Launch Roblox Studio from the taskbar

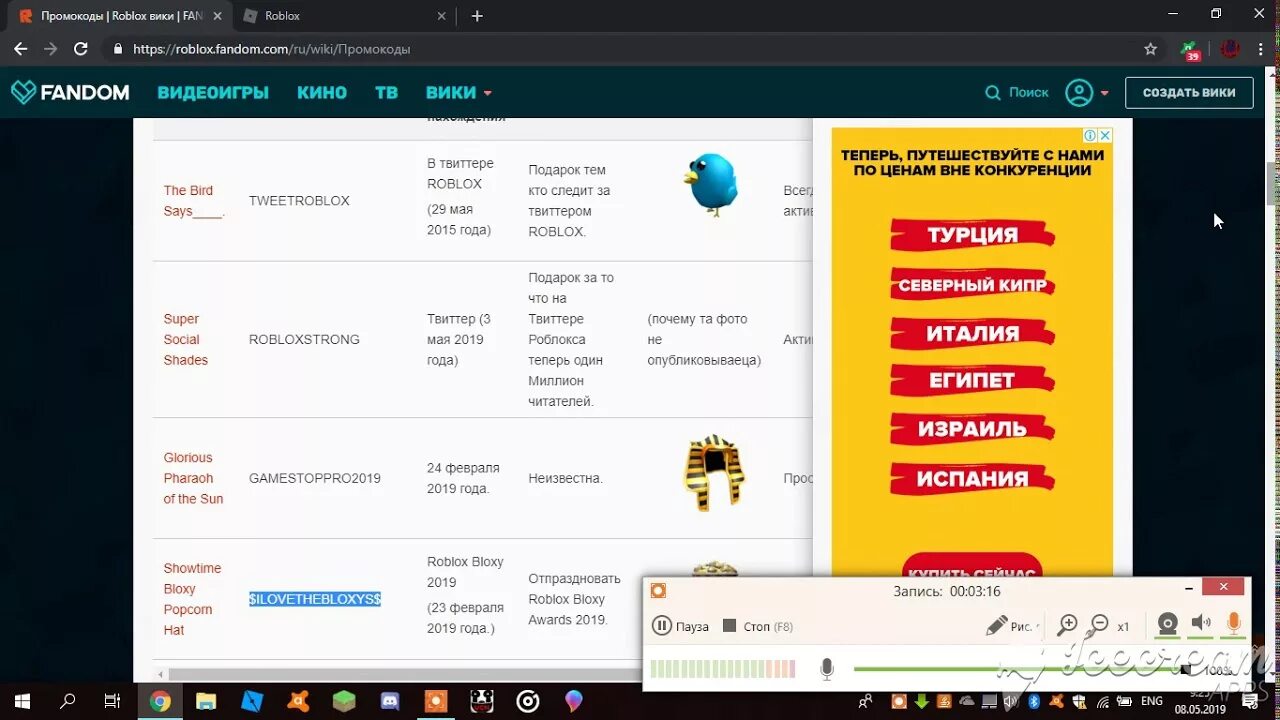tap(252, 701)
